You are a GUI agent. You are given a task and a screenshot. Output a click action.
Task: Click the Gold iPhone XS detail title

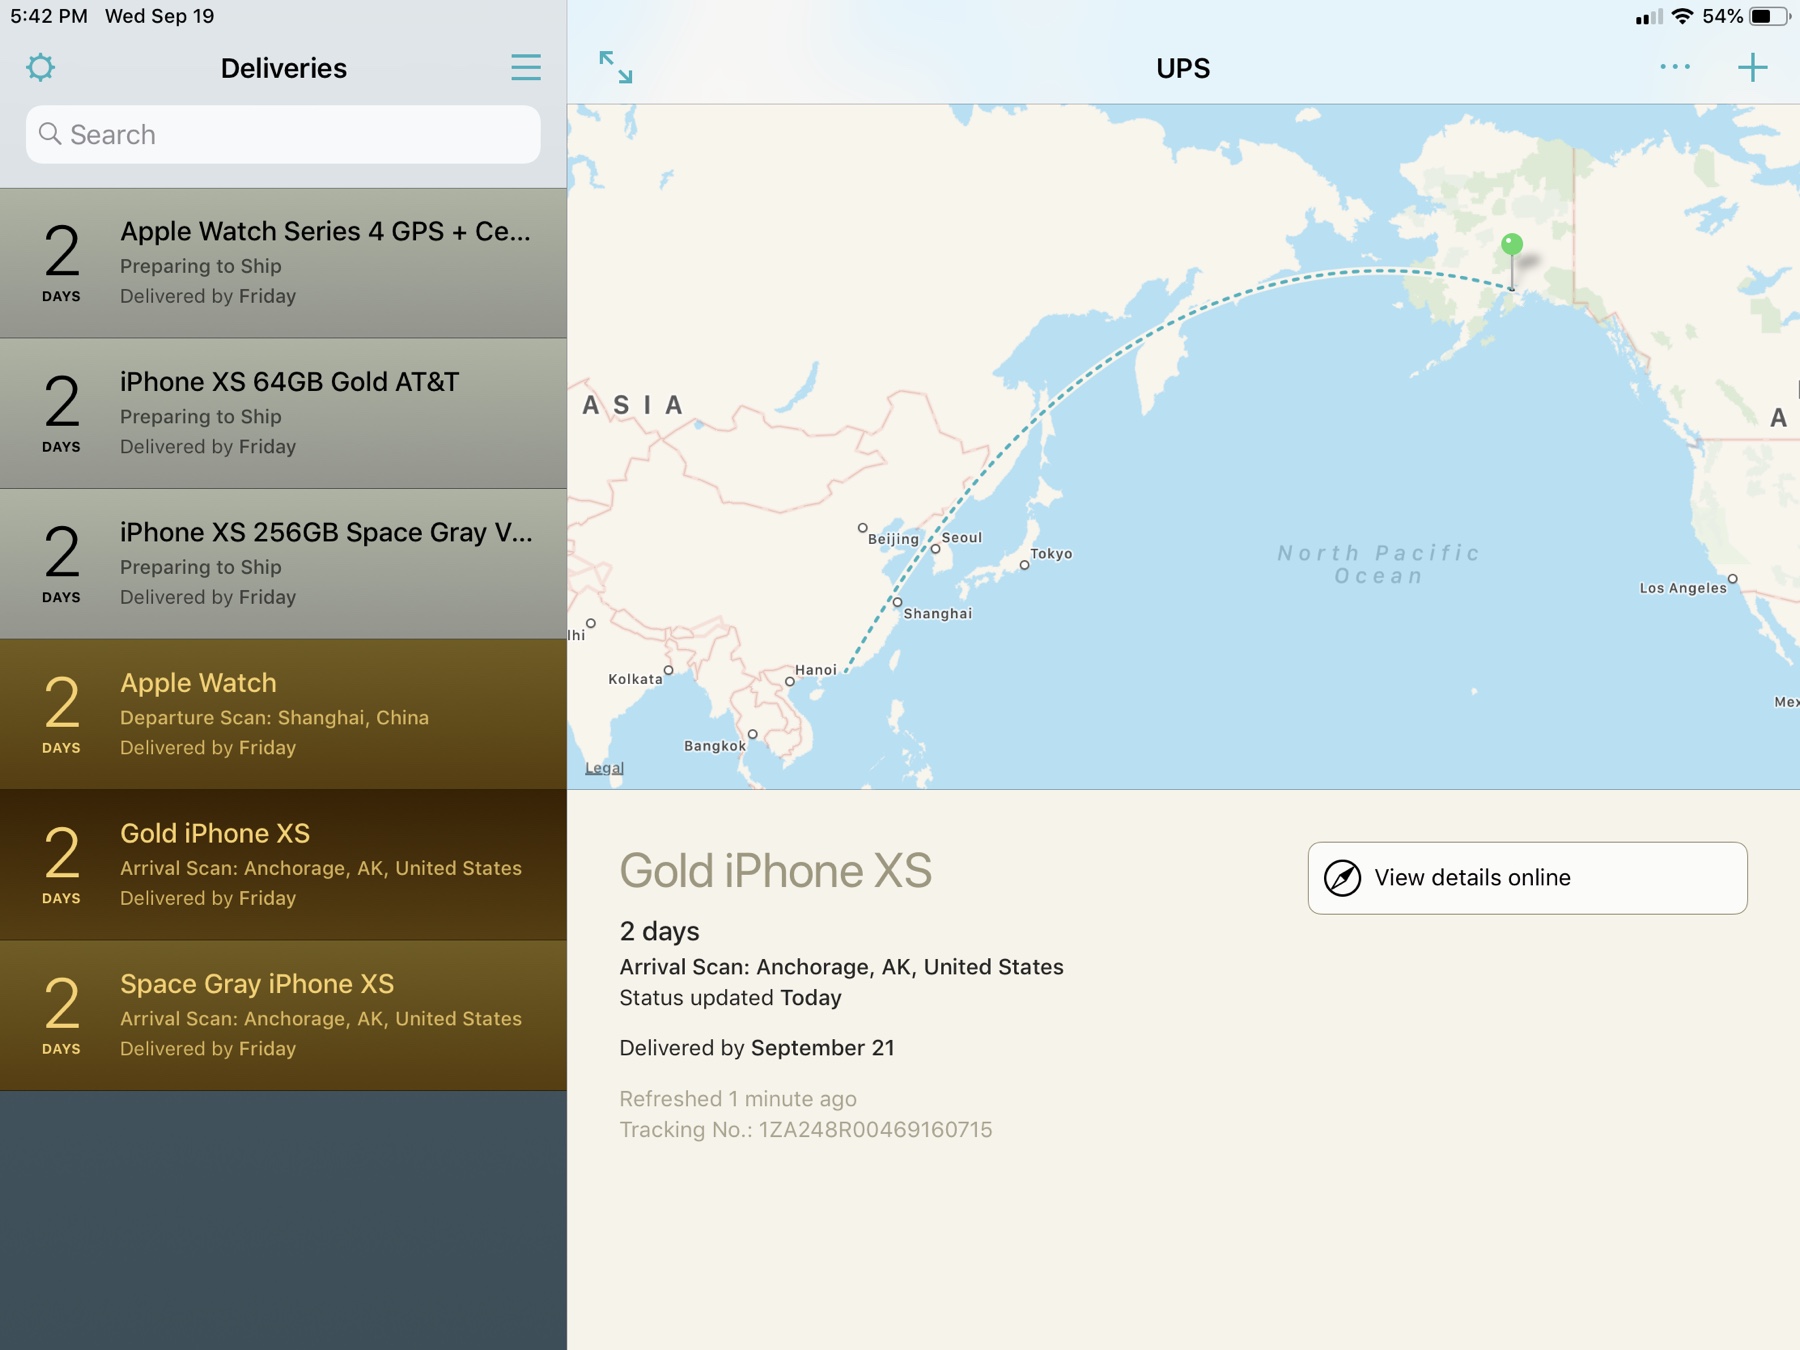776,870
